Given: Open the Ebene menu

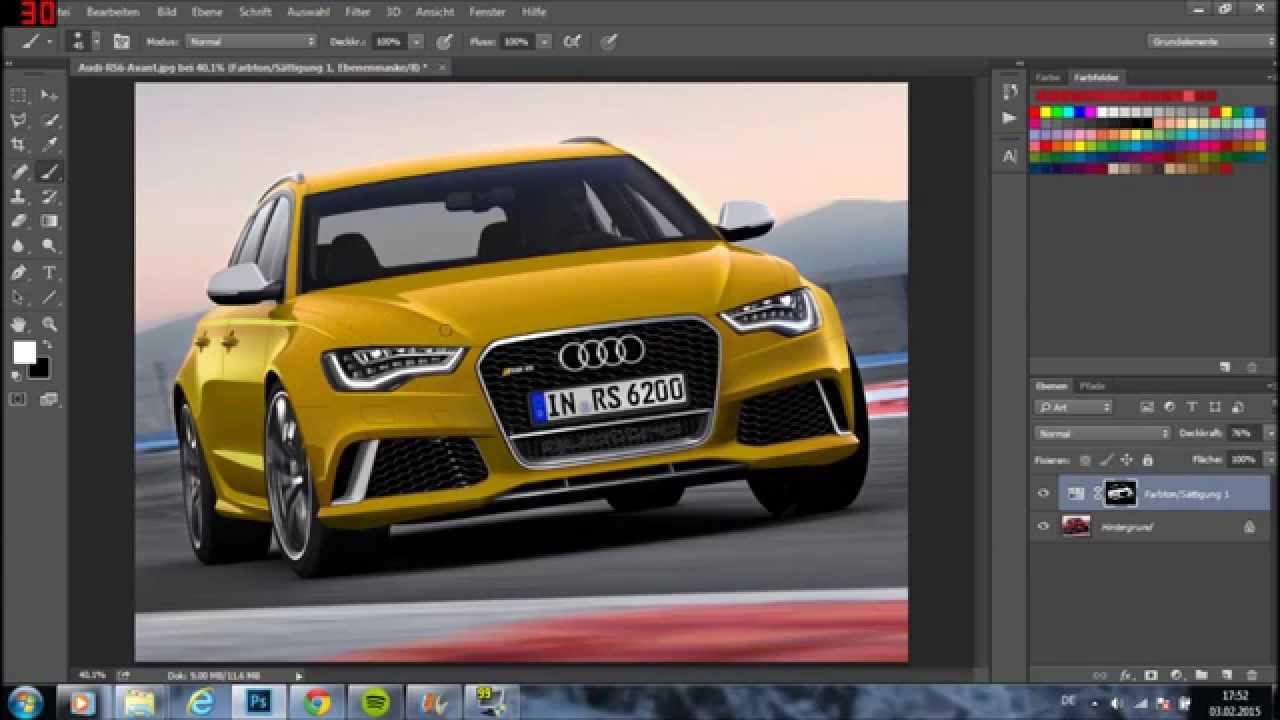Looking at the screenshot, I should point(207,12).
